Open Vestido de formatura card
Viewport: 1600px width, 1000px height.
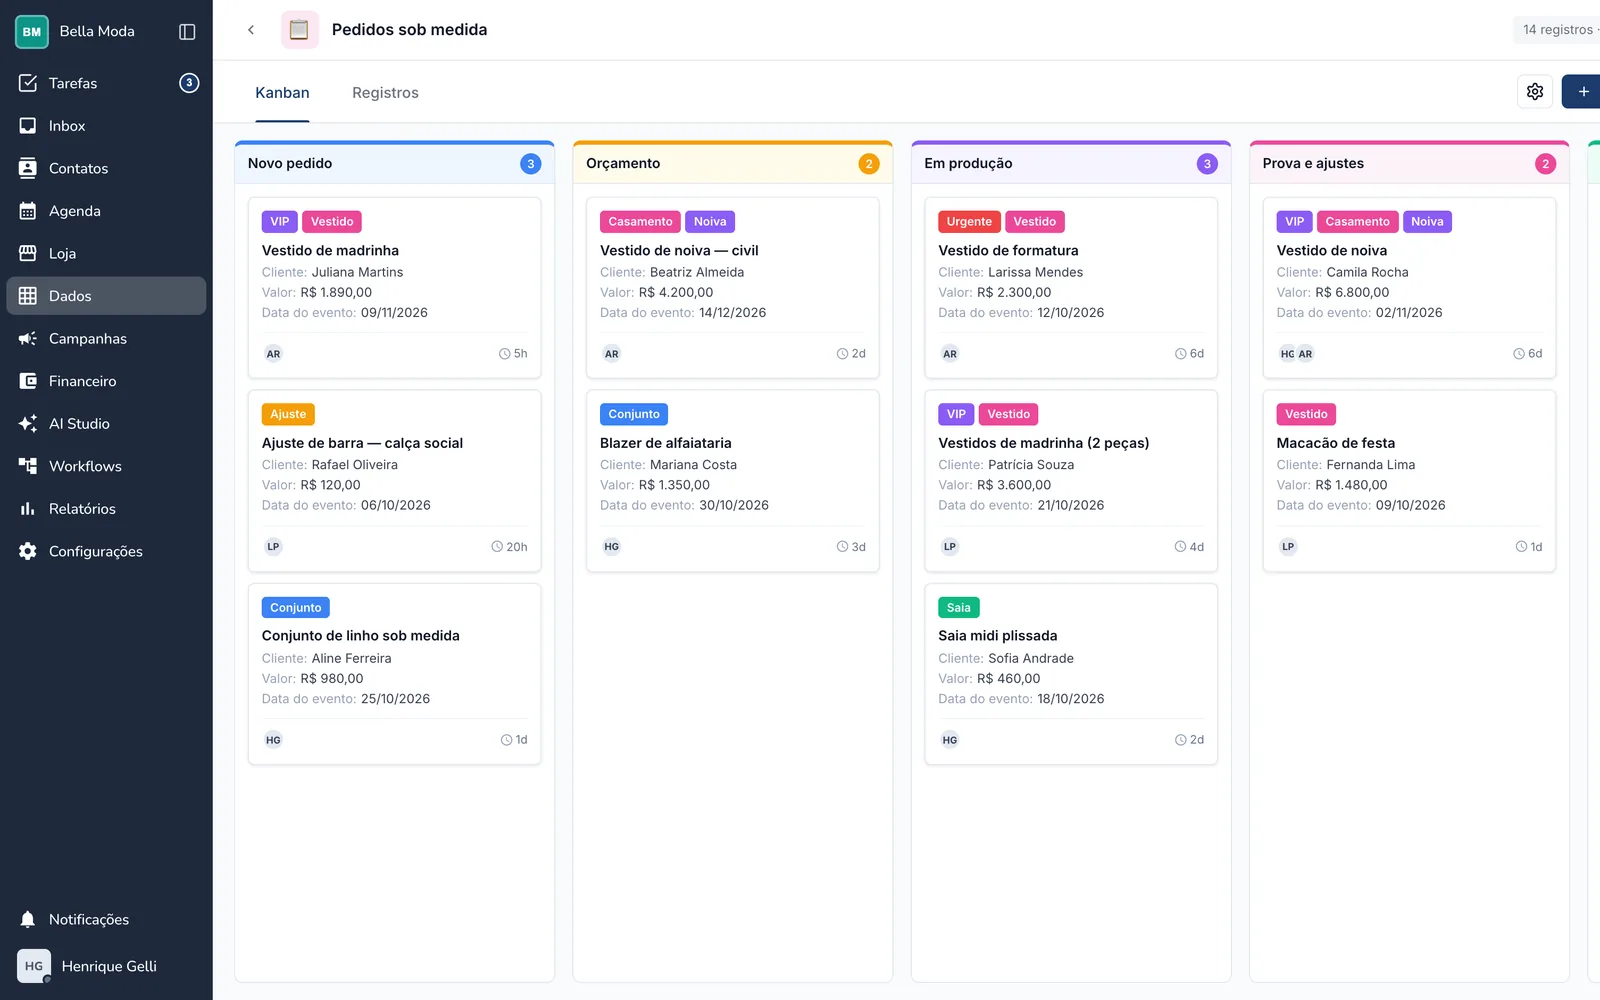pos(1071,288)
